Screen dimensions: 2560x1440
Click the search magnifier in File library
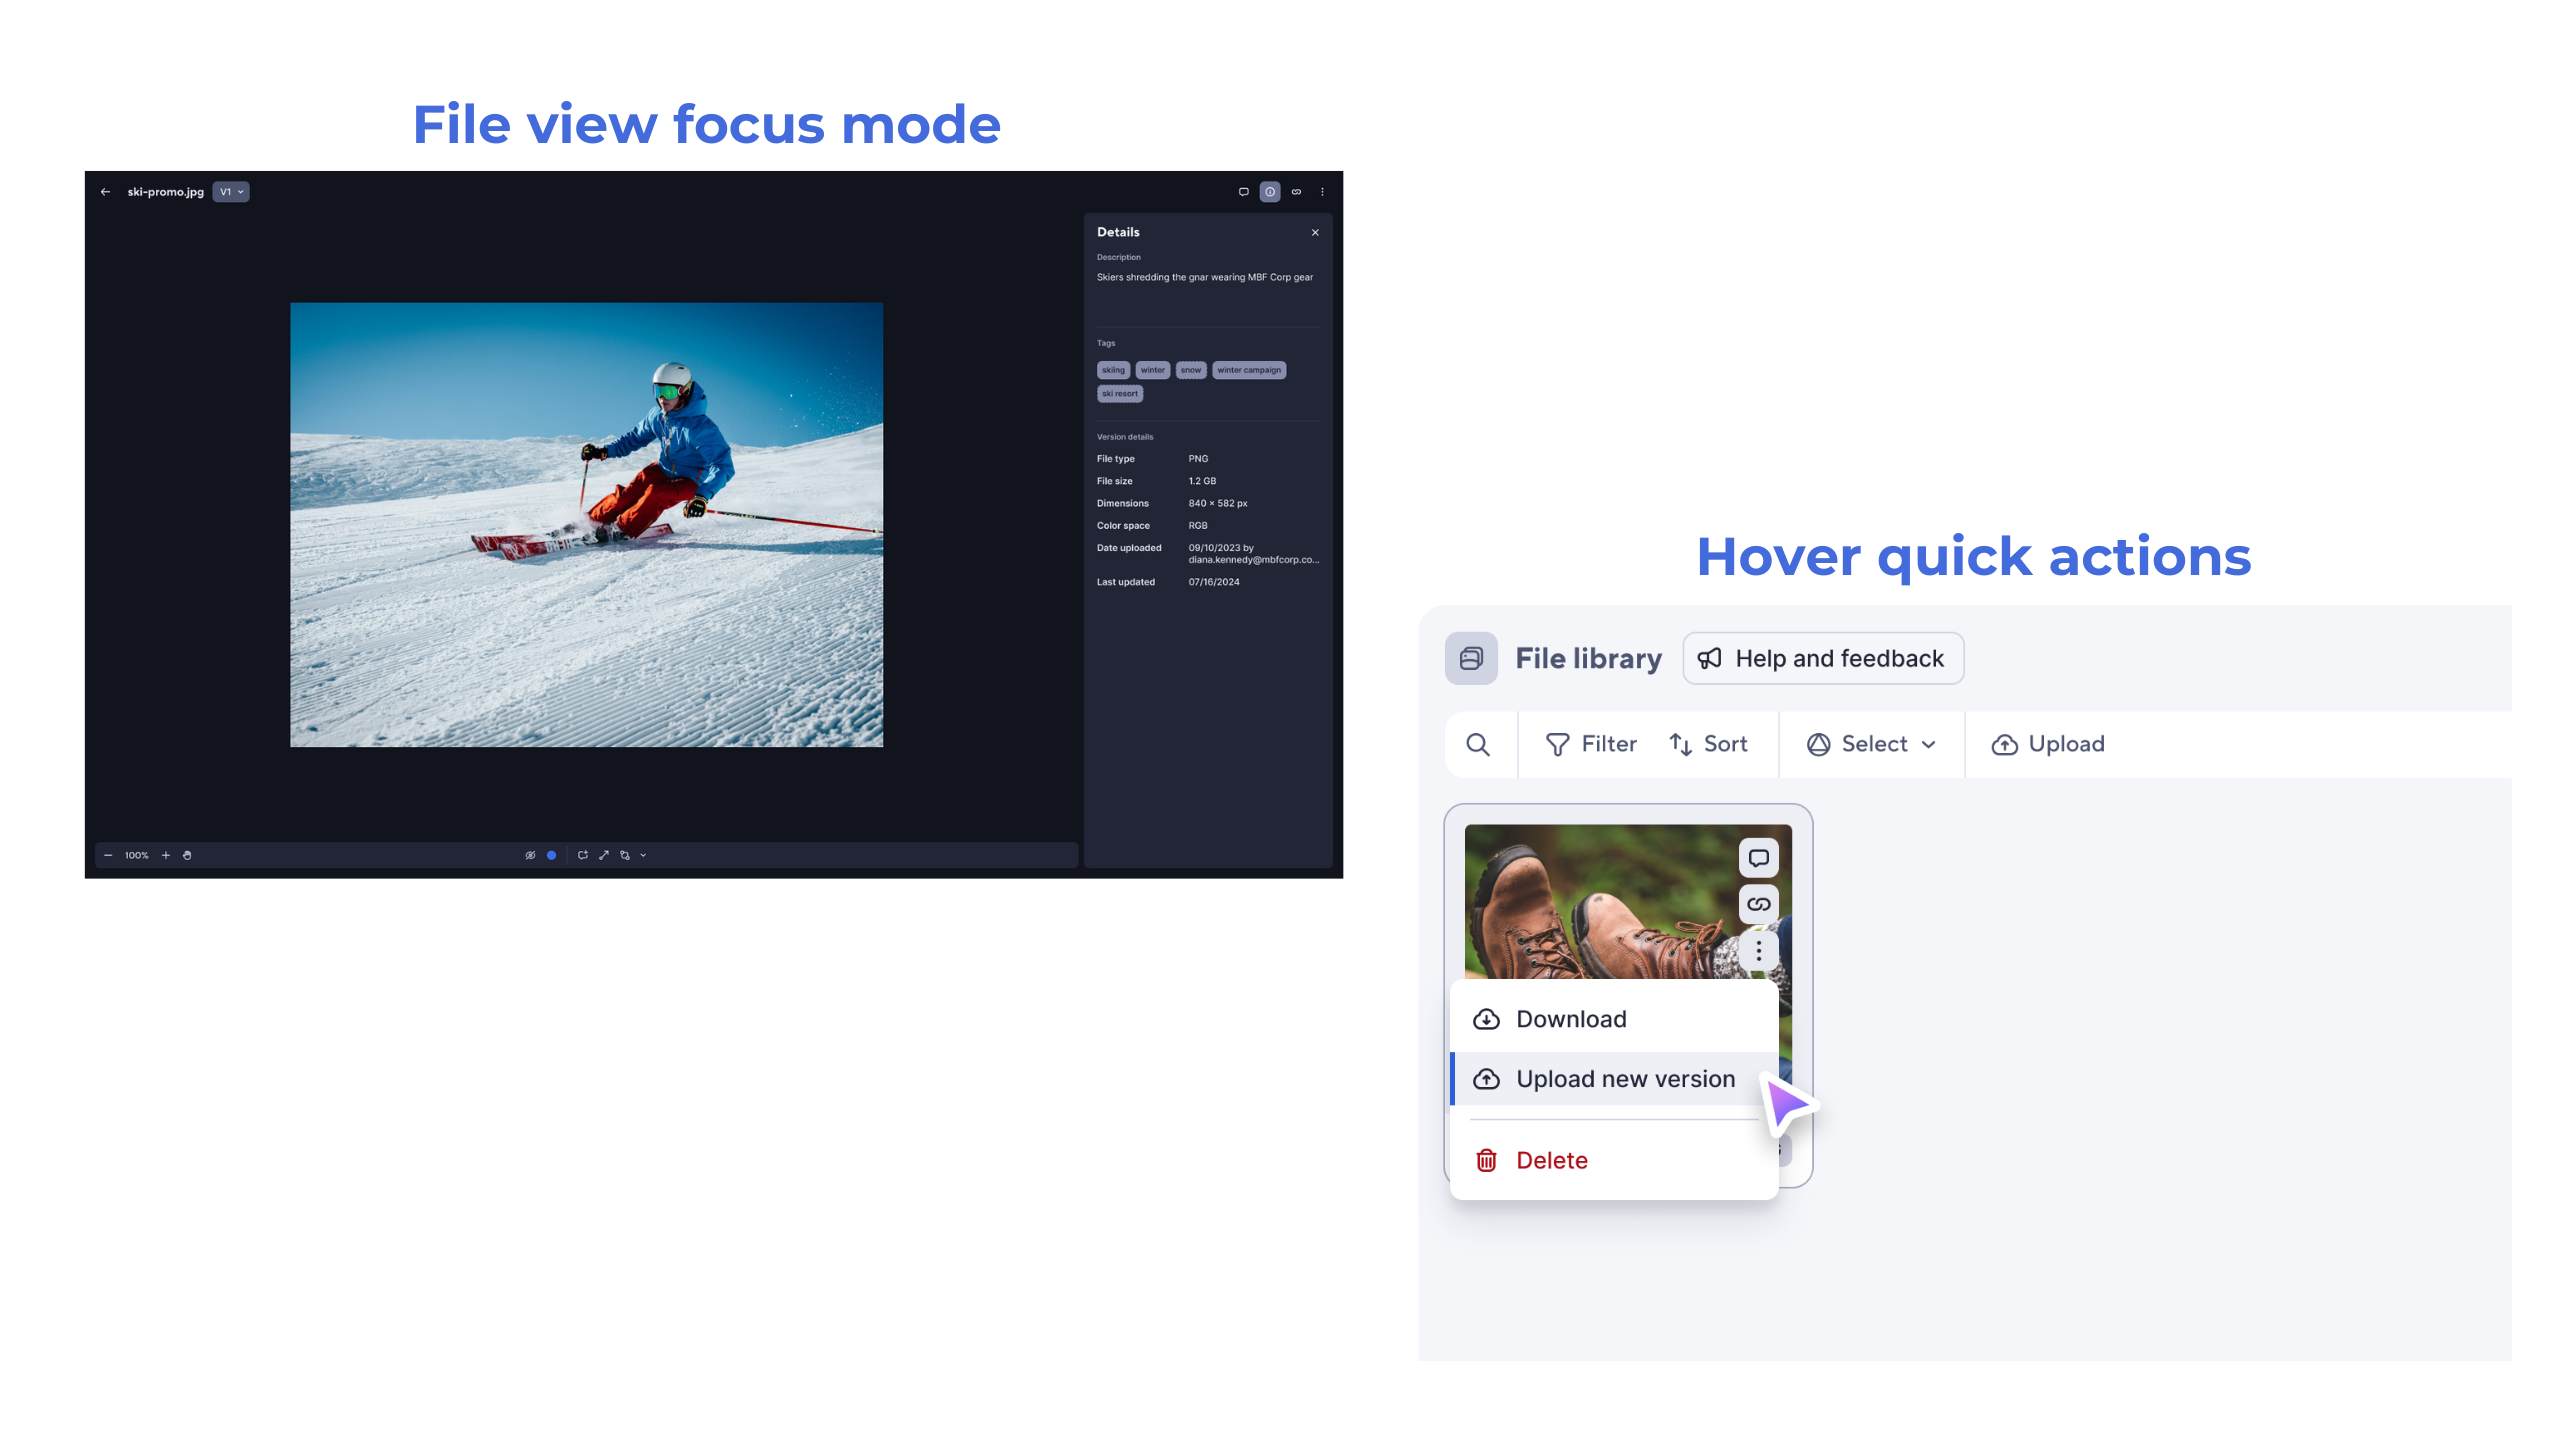(x=1478, y=744)
